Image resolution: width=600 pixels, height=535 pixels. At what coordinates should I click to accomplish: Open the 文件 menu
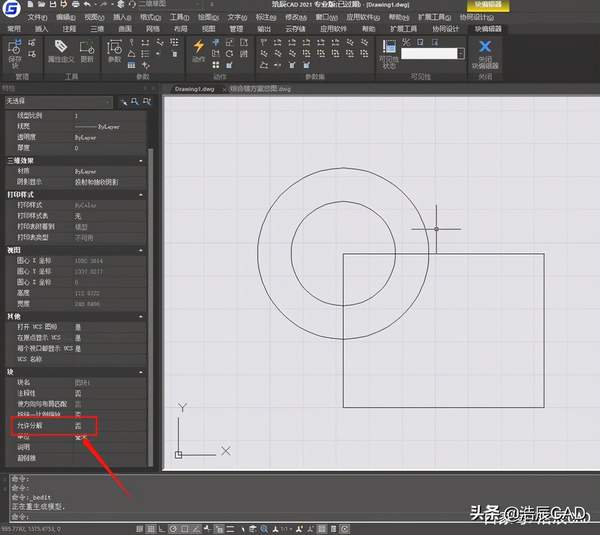click(37, 17)
